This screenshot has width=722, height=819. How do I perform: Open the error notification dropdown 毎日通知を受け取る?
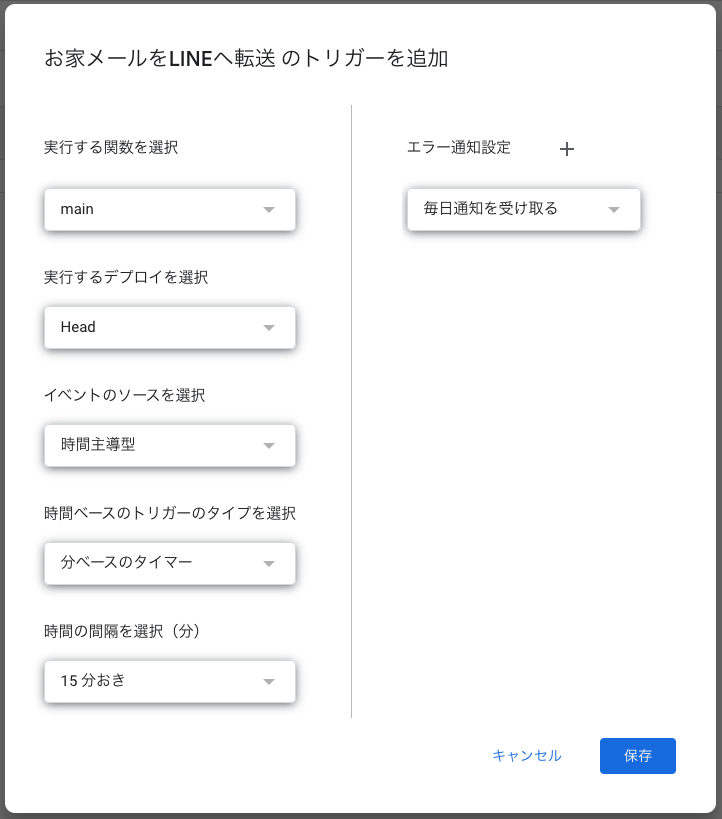(523, 209)
